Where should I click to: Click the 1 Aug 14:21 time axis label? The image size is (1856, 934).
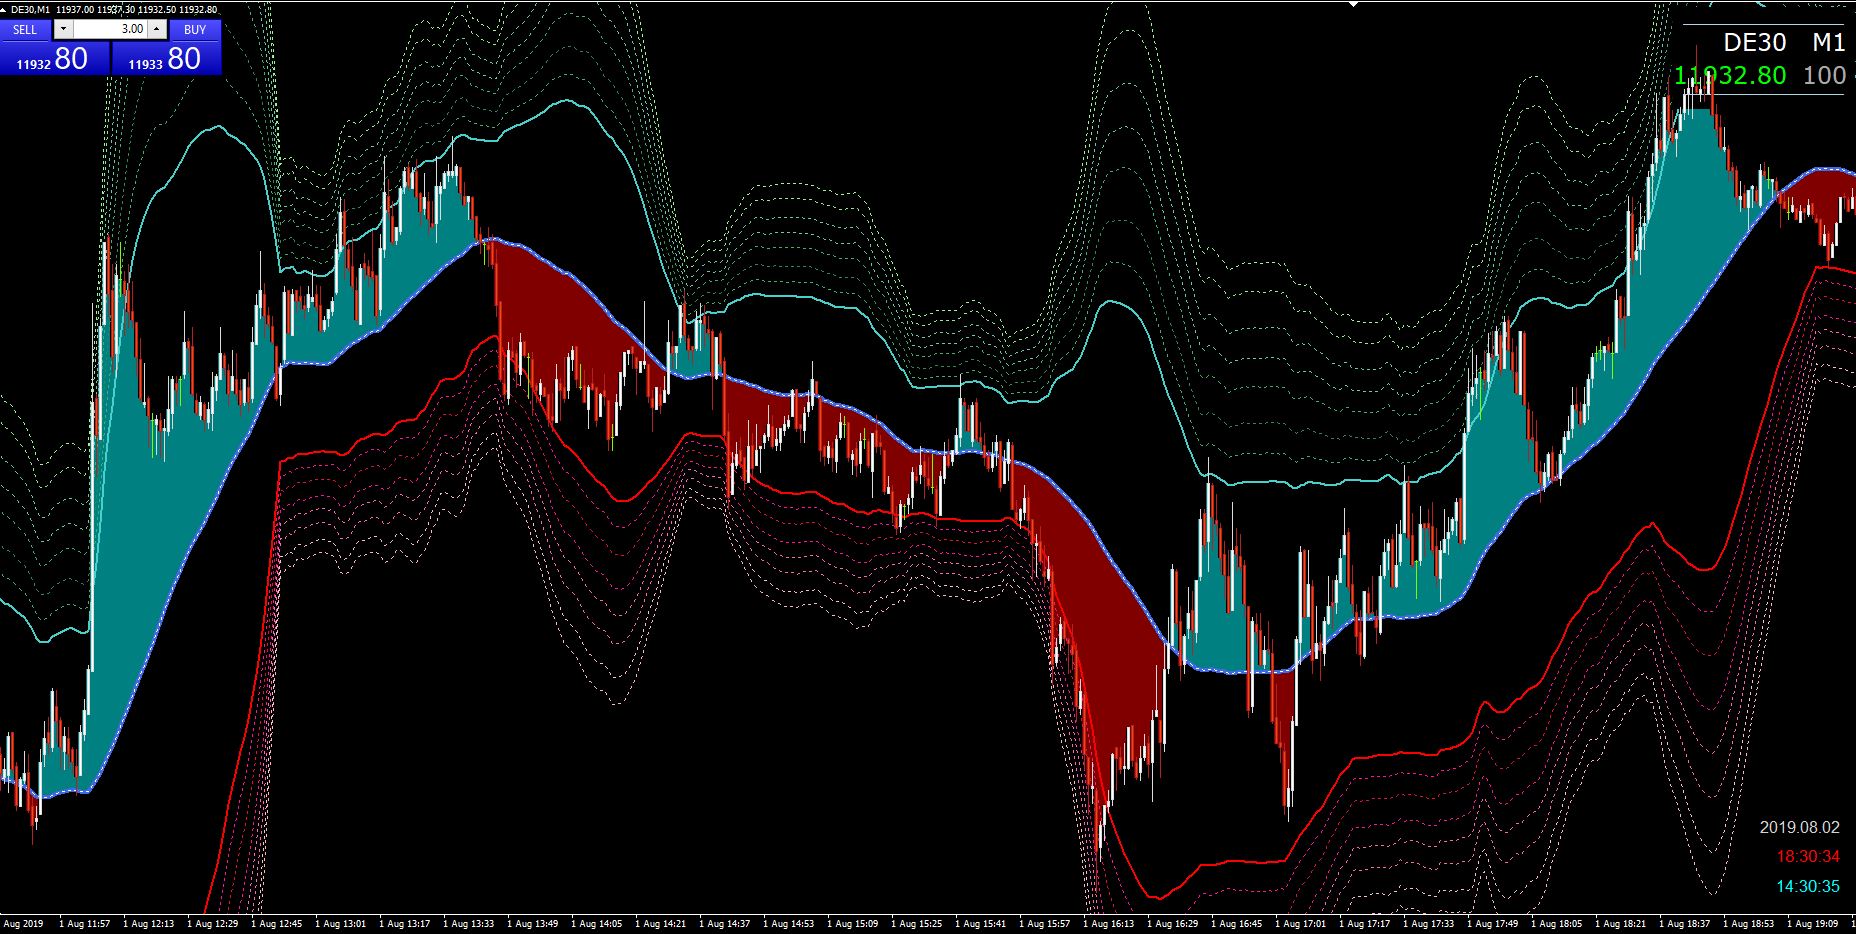coord(660,924)
